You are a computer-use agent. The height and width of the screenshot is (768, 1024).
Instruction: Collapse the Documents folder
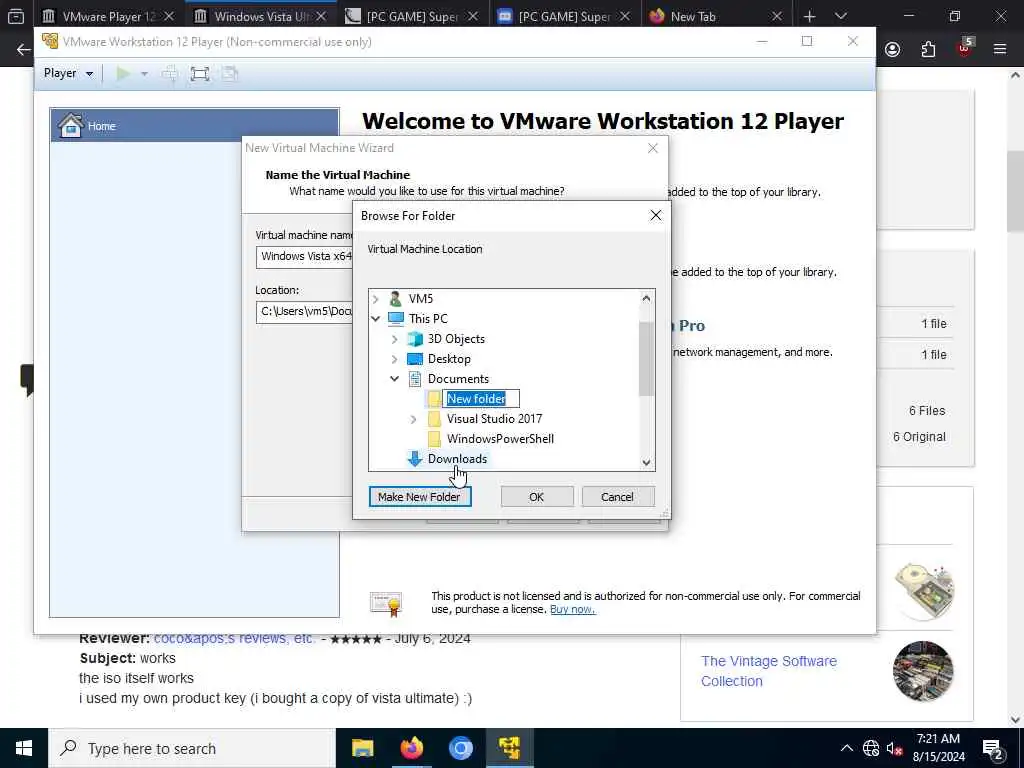pos(394,379)
